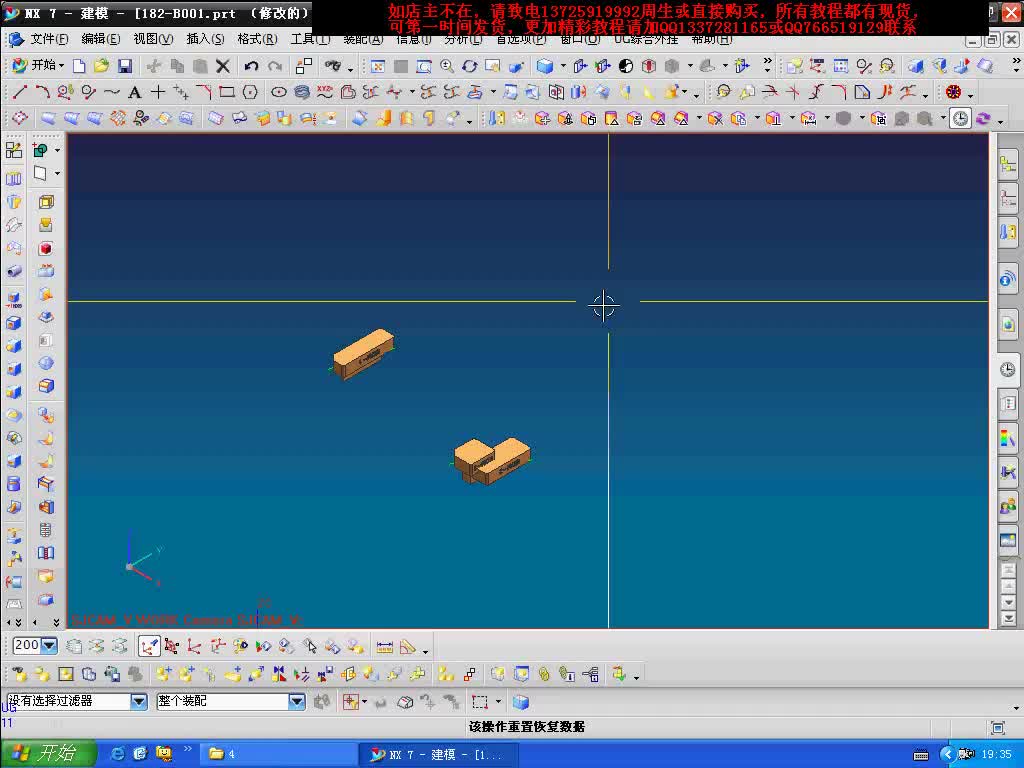The height and width of the screenshot is (768, 1024).
Task: Open a part using the folder icon
Action: pyautogui.click(x=101, y=66)
